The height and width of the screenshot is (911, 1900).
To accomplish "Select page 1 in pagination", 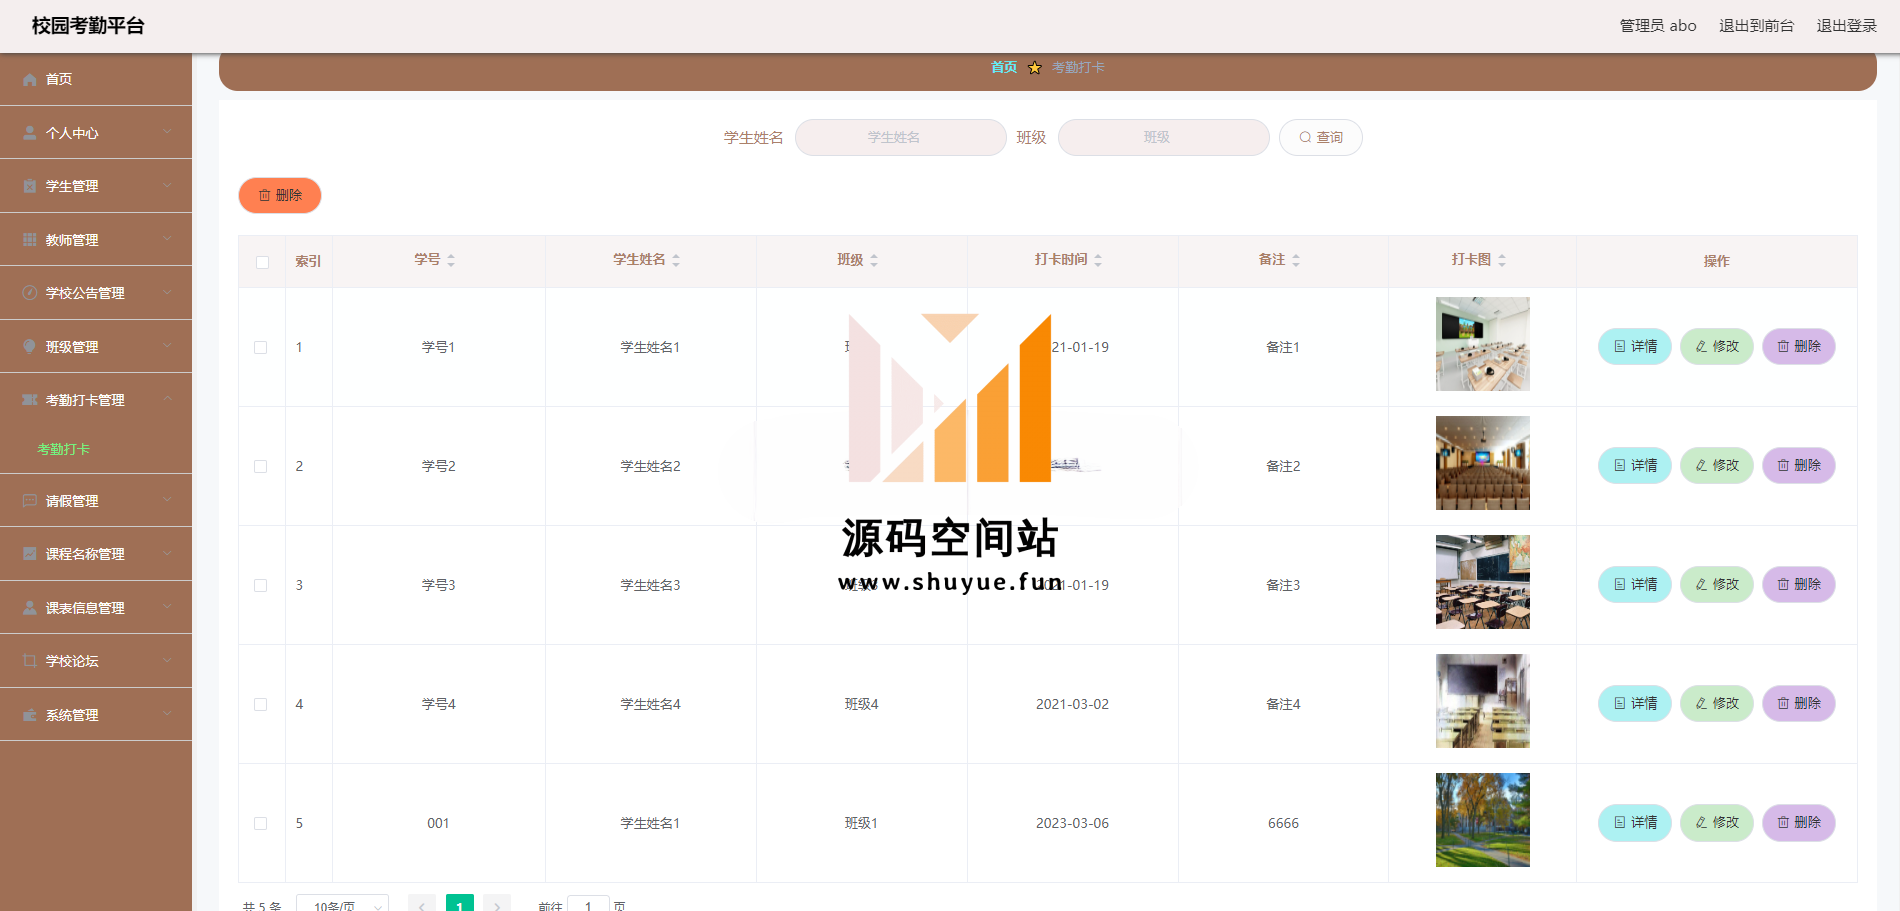I will 460,903.
